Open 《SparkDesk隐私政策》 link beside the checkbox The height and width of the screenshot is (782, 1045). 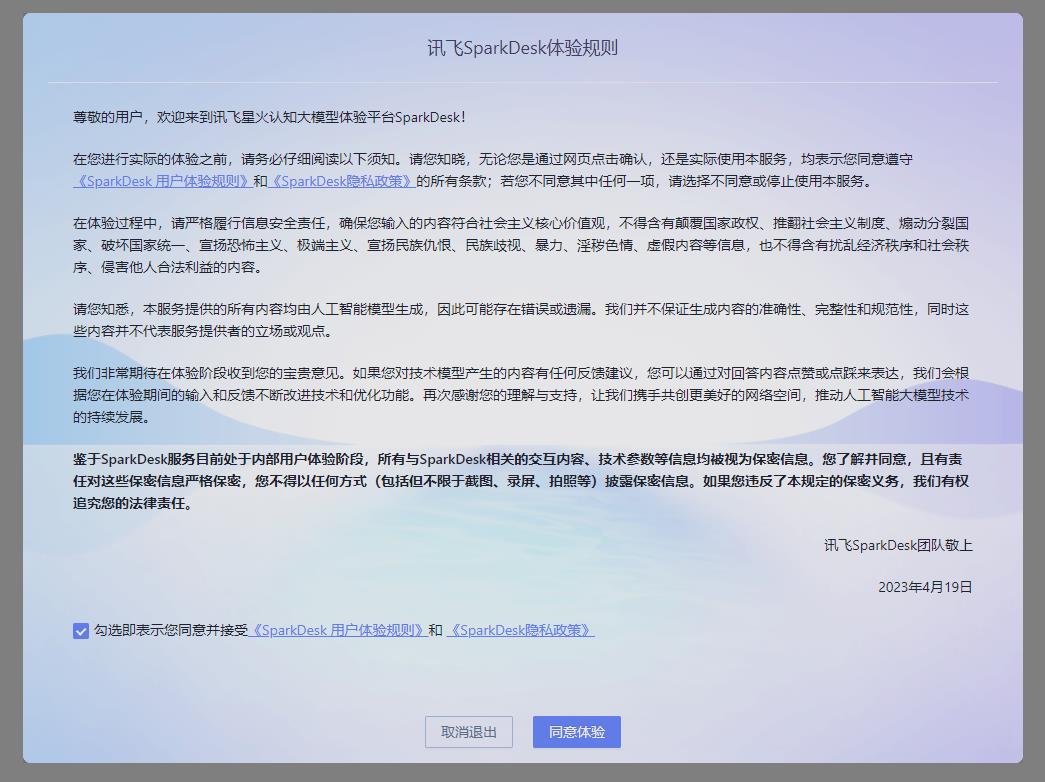point(520,631)
